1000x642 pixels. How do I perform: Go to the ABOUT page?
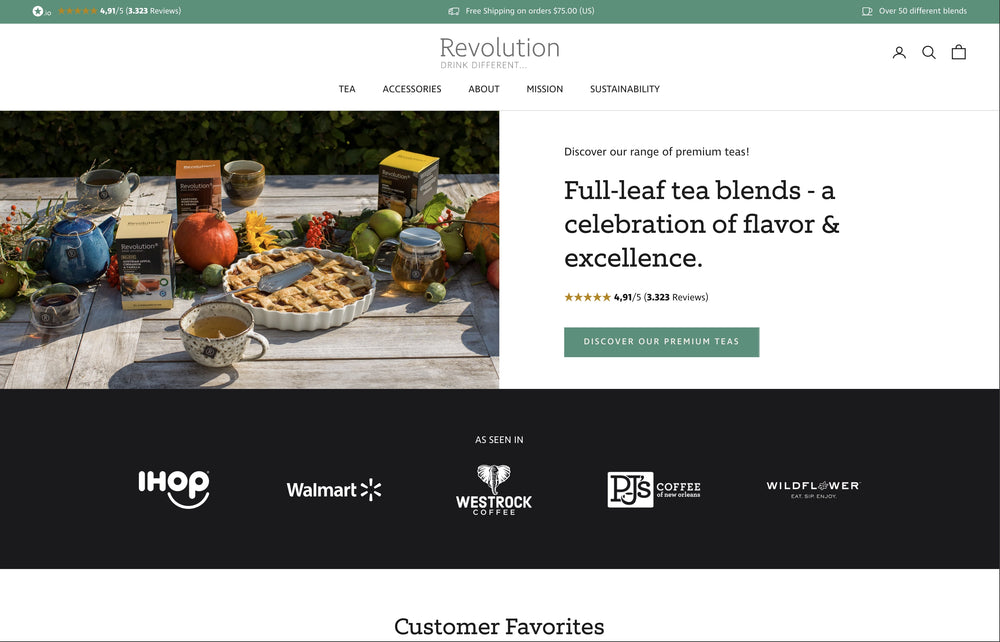pyautogui.click(x=483, y=89)
